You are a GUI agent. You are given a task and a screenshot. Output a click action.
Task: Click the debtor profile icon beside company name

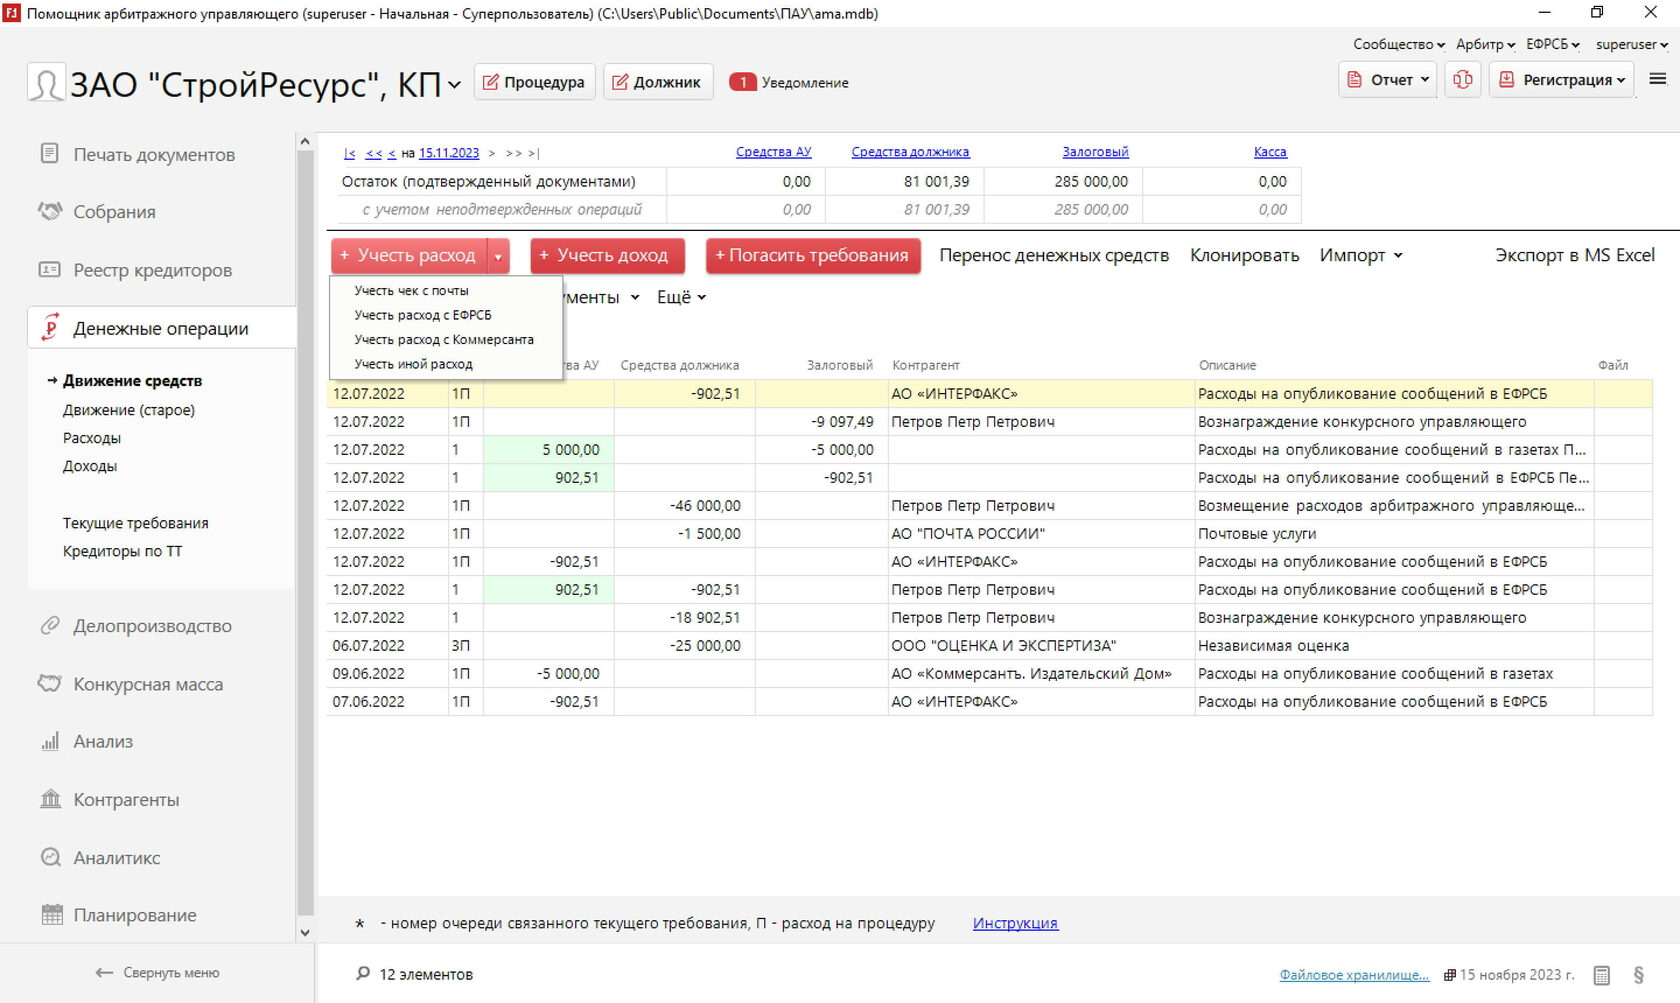point(46,83)
